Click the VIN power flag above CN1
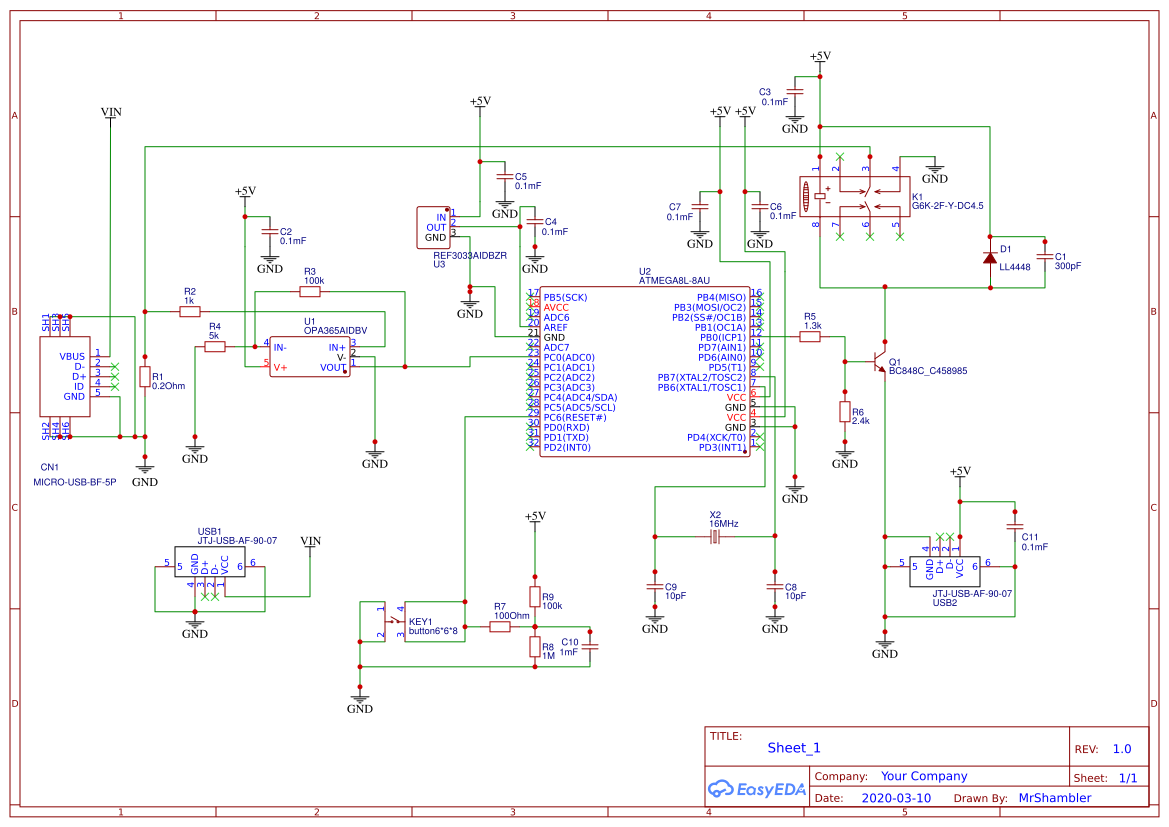The height and width of the screenshot is (827, 1169). [110, 113]
